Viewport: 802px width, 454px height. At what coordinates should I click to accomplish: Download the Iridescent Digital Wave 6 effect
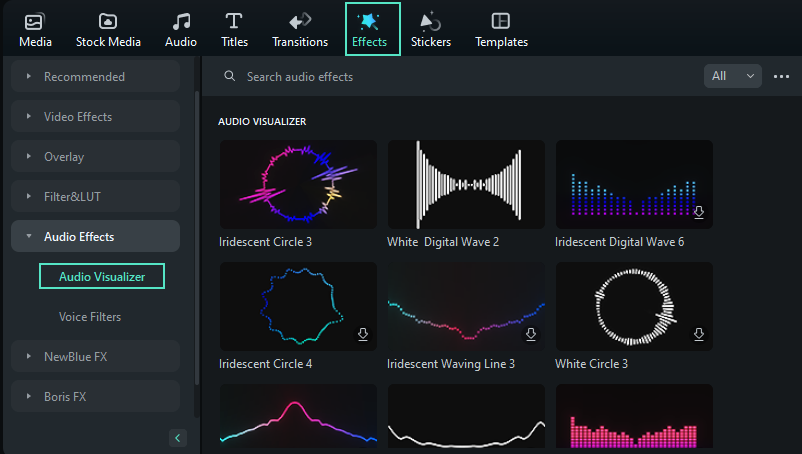tap(699, 212)
